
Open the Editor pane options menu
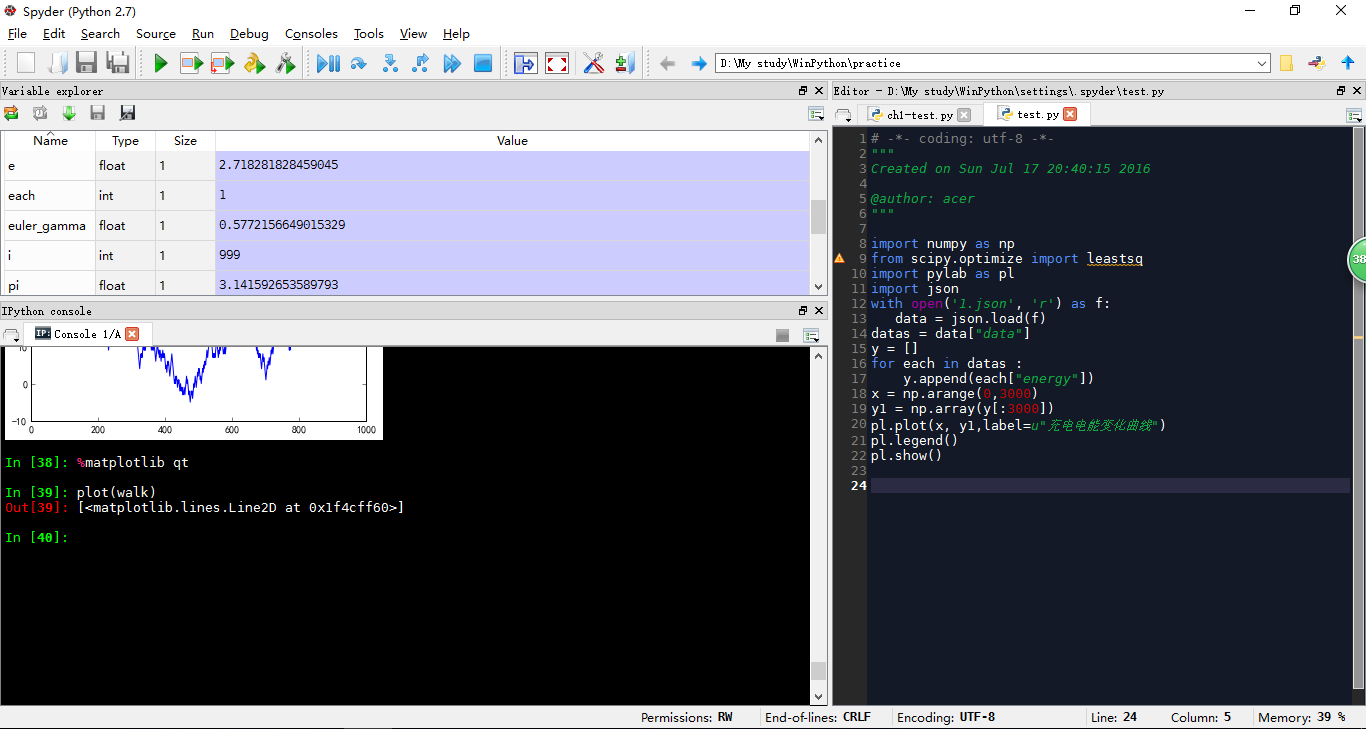(x=1354, y=115)
